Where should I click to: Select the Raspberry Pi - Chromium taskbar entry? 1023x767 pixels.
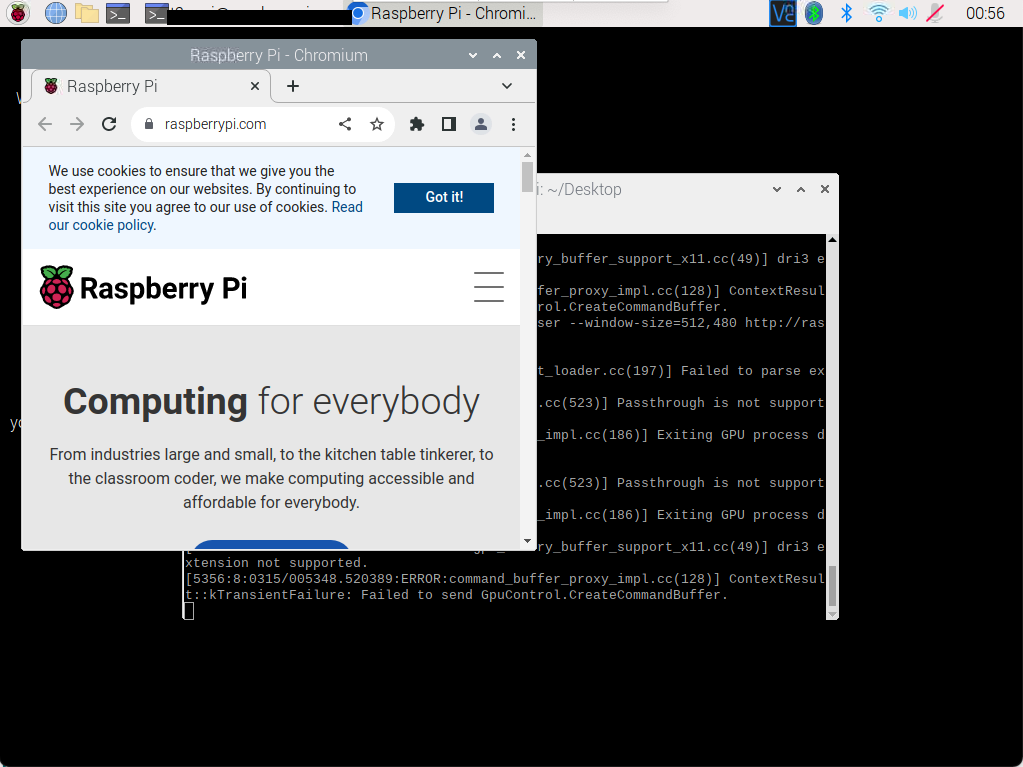445,13
